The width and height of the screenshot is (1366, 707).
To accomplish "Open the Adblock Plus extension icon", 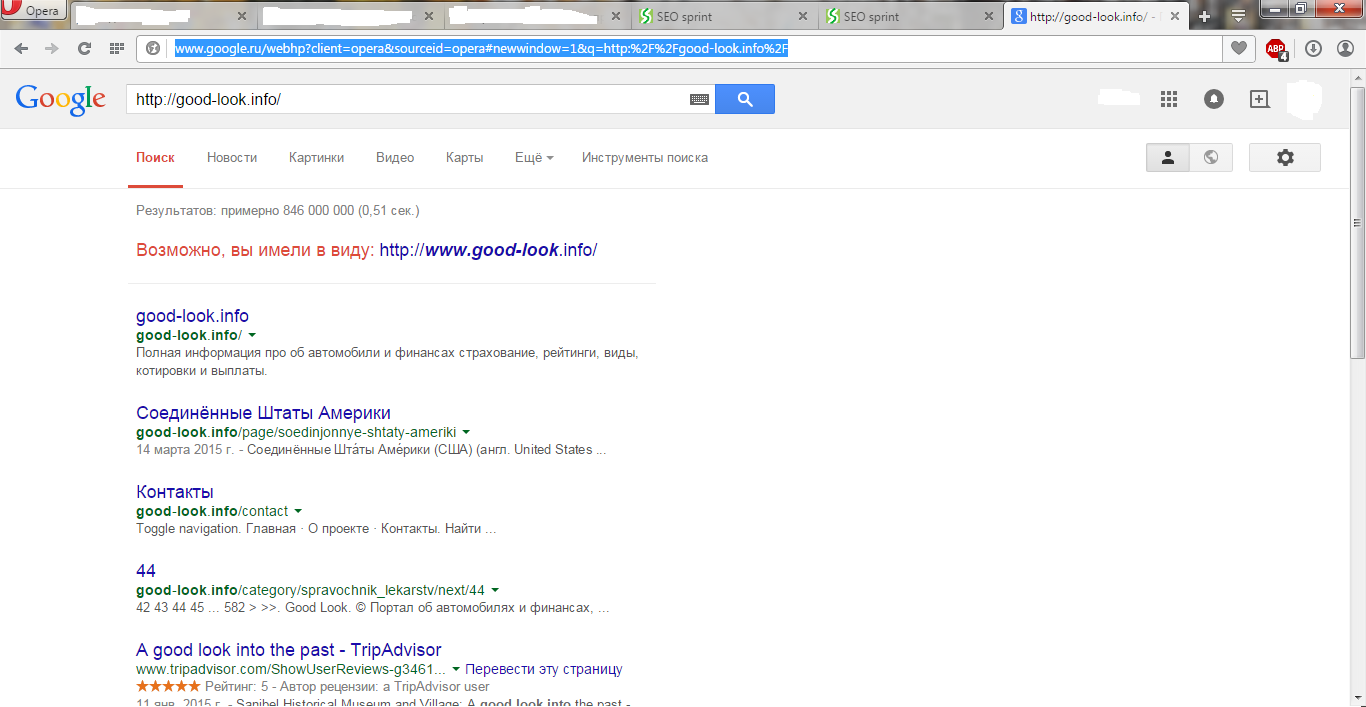I will tap(1276, 49).
